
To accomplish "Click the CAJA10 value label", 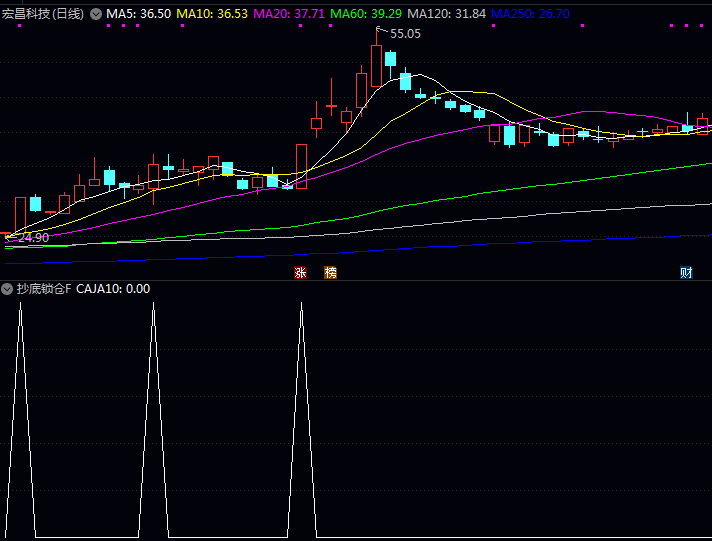I will [113, 289].
